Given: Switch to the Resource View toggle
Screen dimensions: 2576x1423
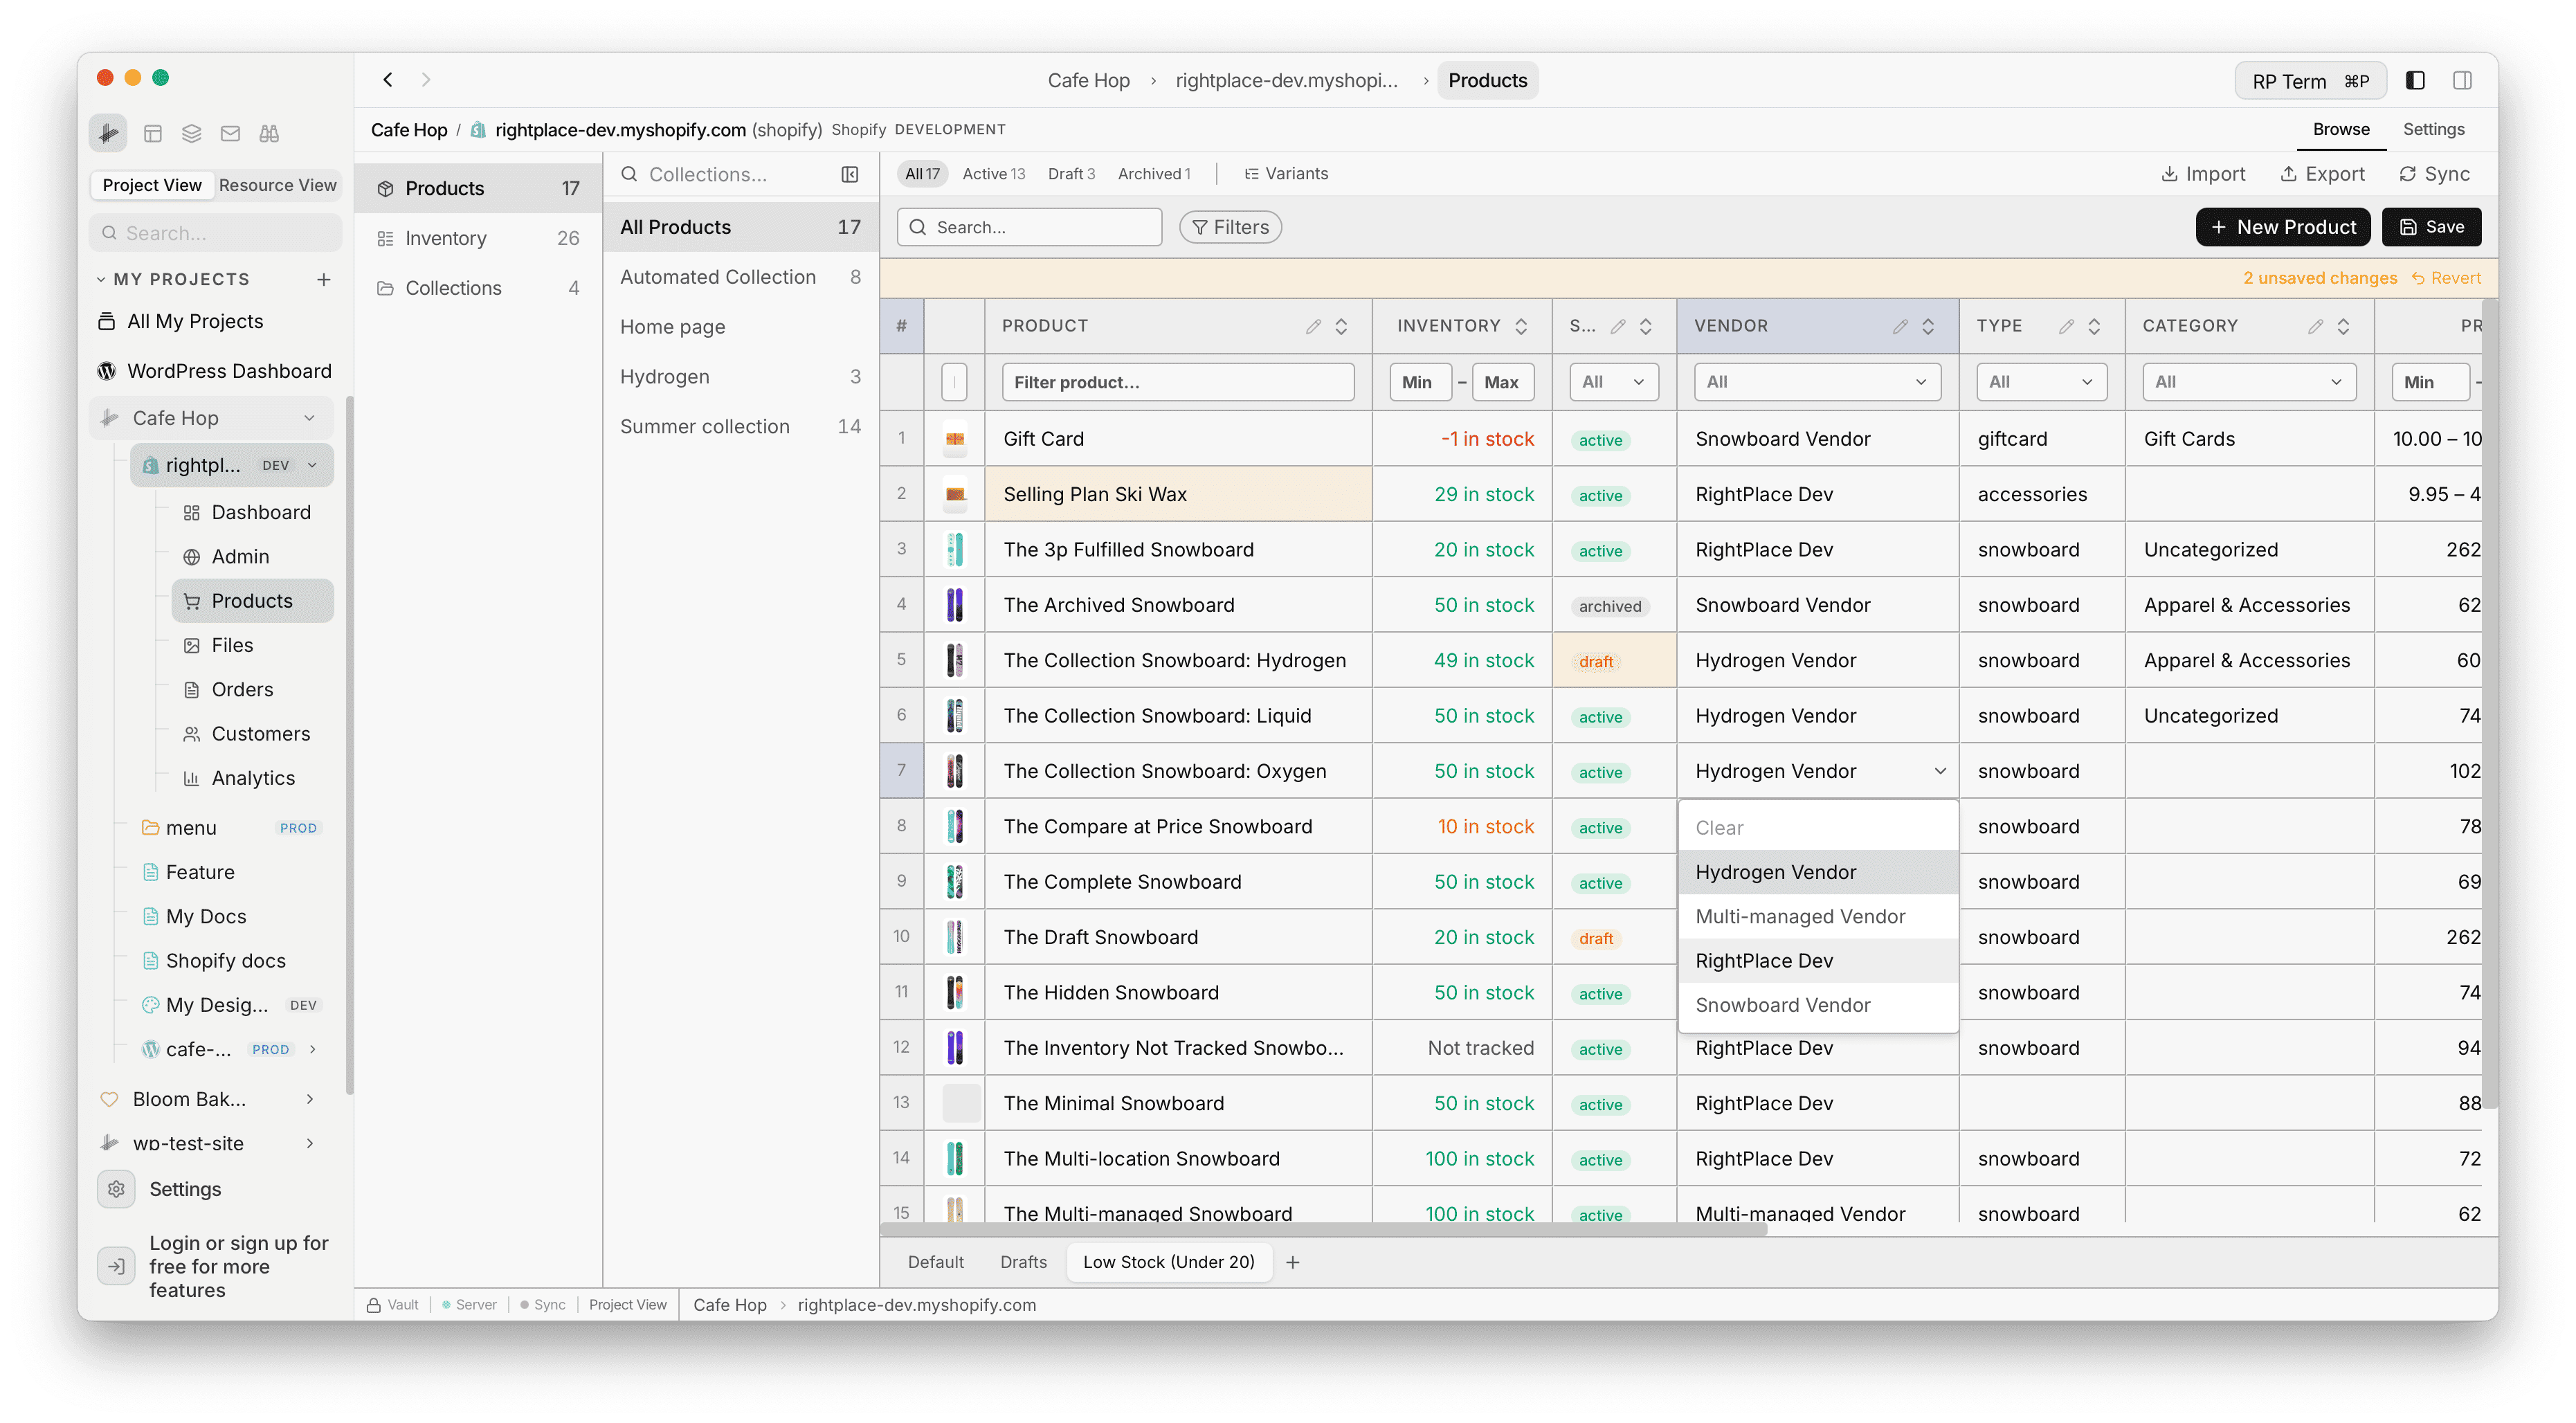Looking at the screenshot, I should click(277, 184).
